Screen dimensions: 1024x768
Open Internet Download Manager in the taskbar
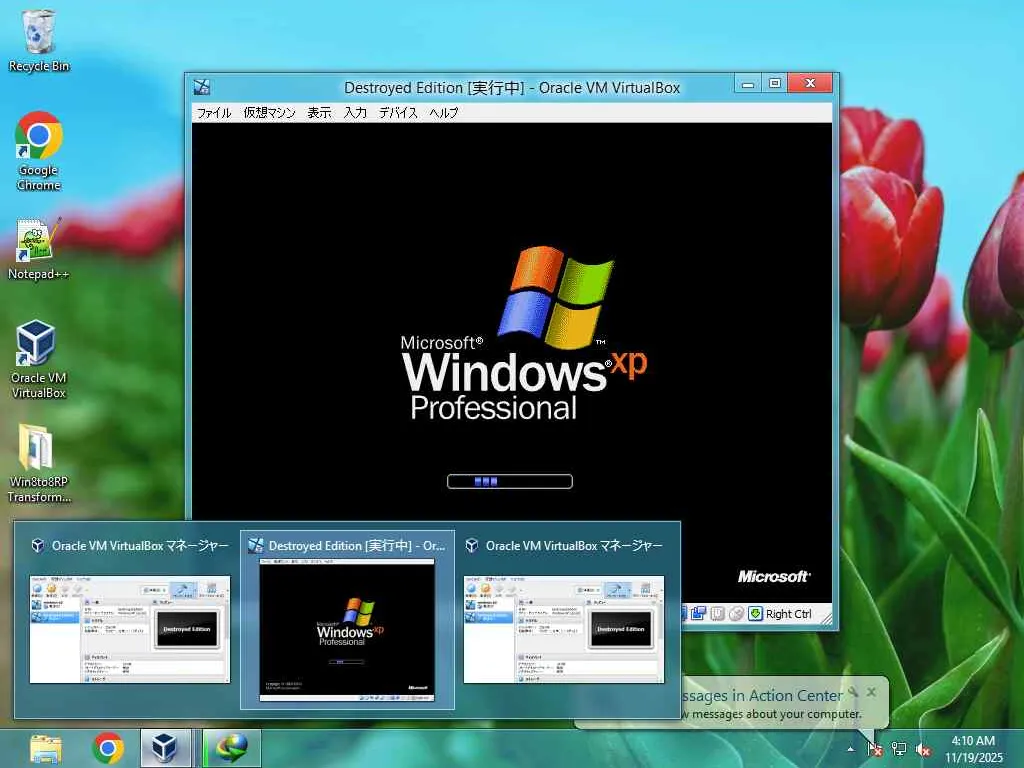[232, 748]
